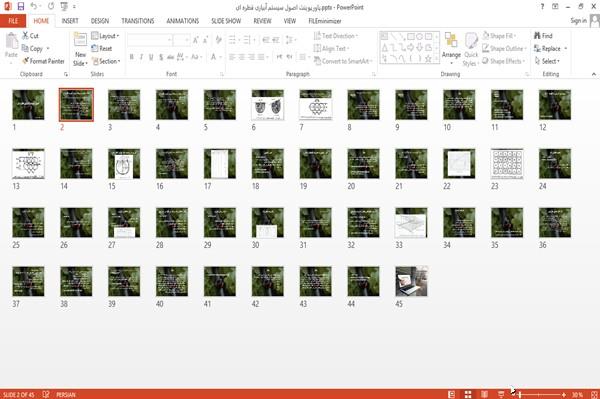Click zoom in plus button
The image size is (600, 399).
[x=564, y=394]
